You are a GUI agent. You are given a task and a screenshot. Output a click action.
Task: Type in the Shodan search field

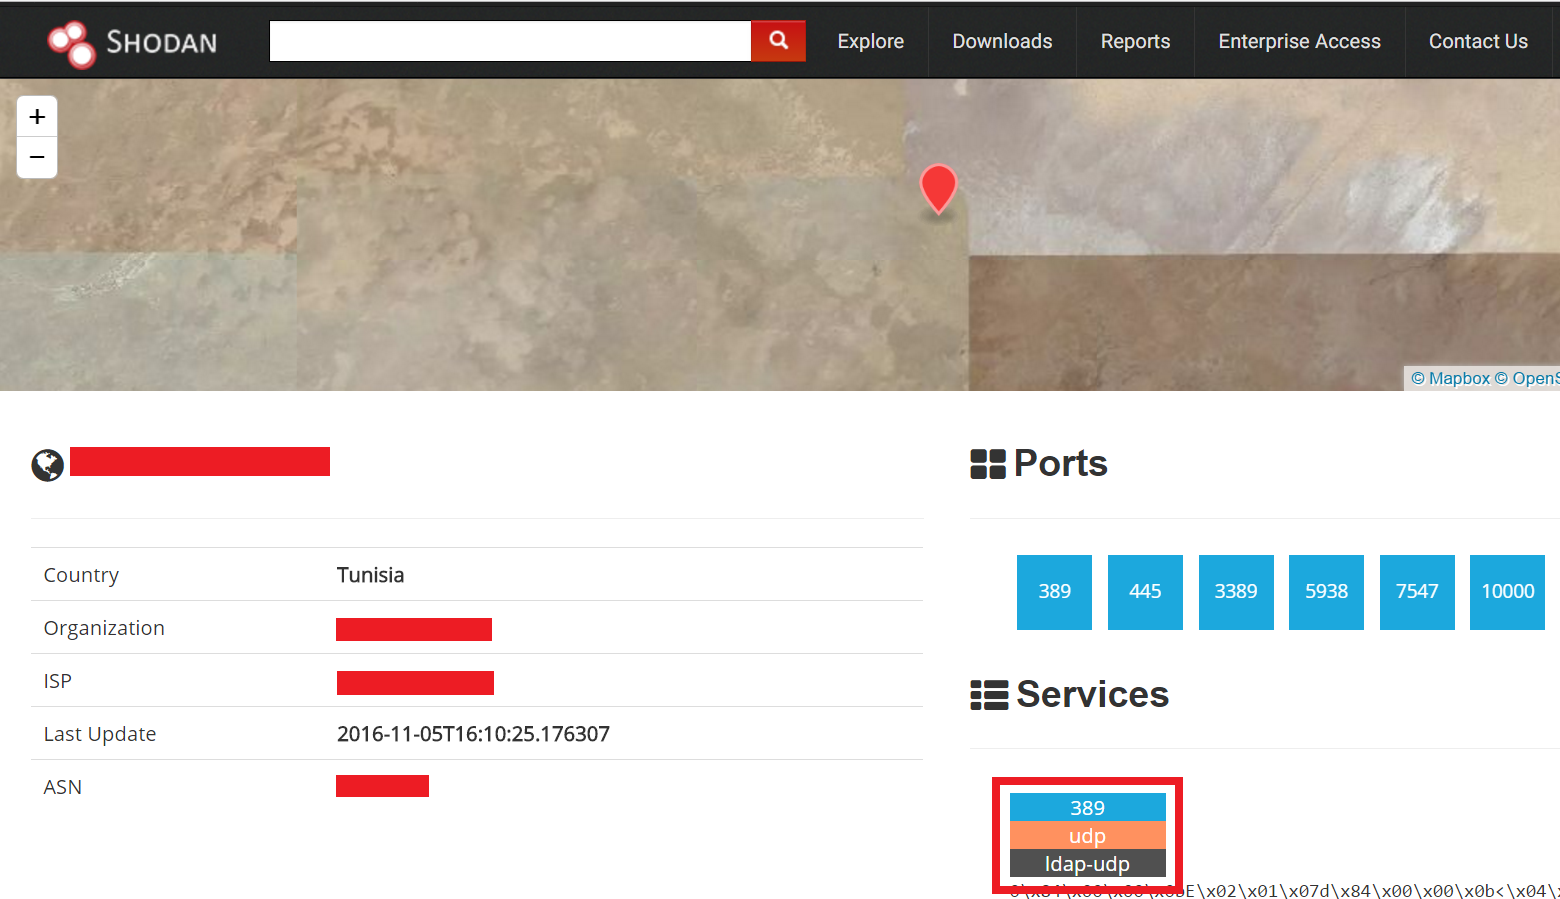click(x=510, y=41)
